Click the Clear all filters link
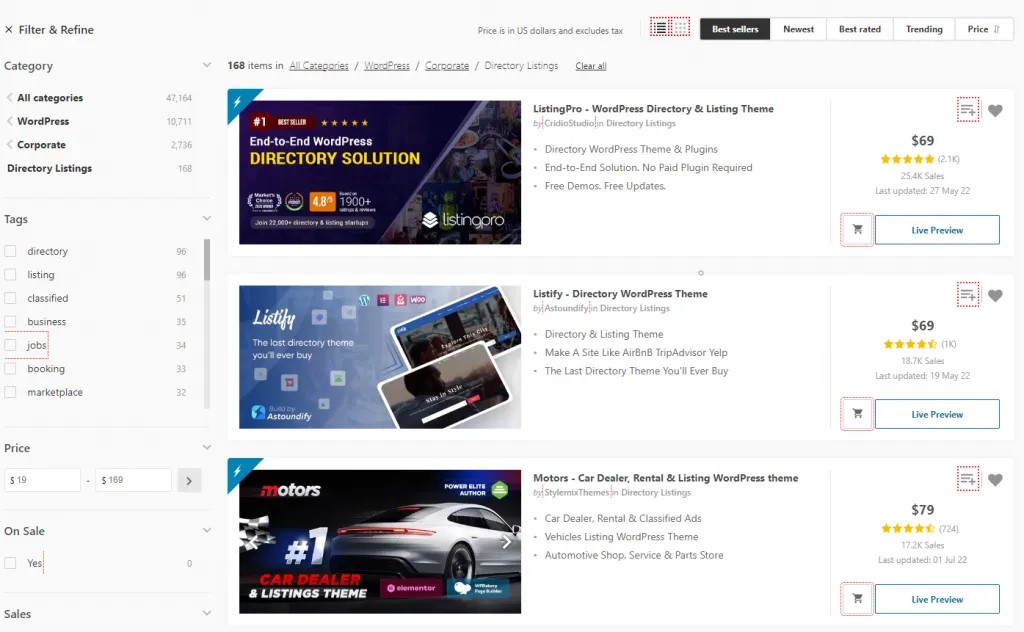The width and height of the screenshot is (1024, 632). tap(590, 66)
